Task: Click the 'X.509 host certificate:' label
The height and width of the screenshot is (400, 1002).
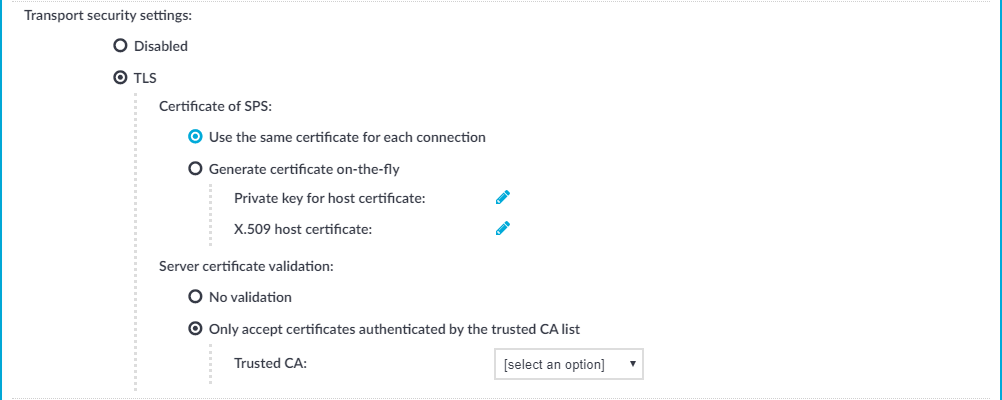Action: tap(304, 229)
